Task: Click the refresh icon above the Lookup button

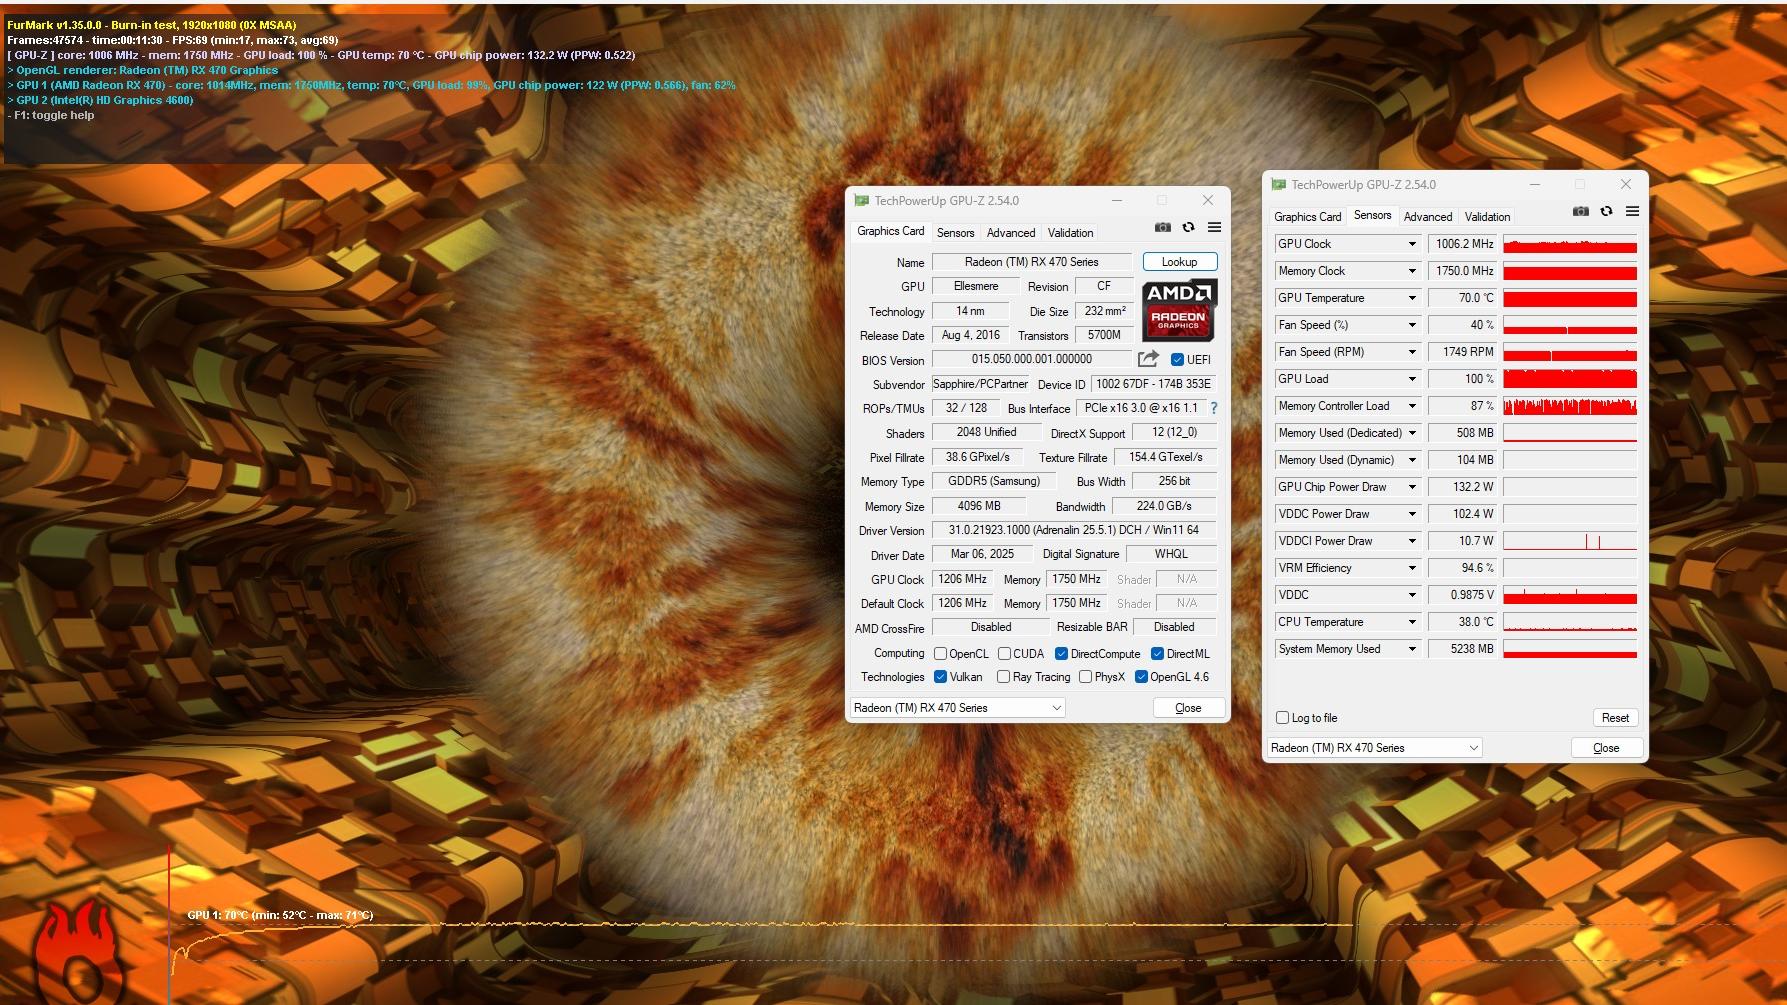Action: (1188, 227)
